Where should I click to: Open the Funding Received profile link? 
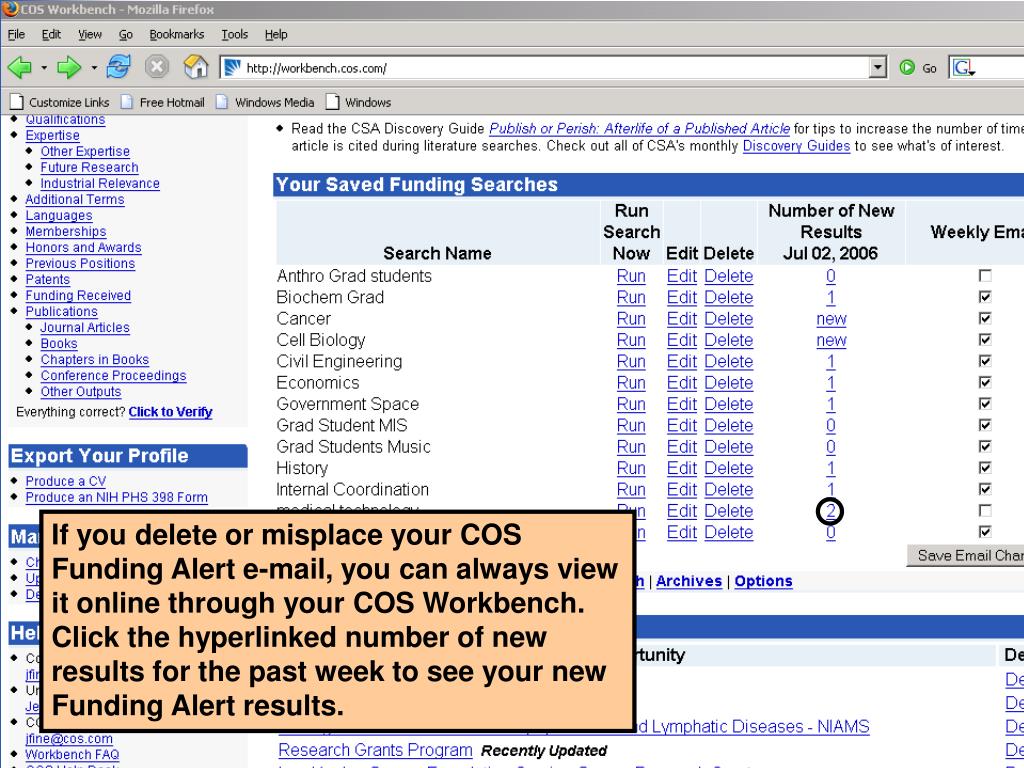tap(78, 296)
